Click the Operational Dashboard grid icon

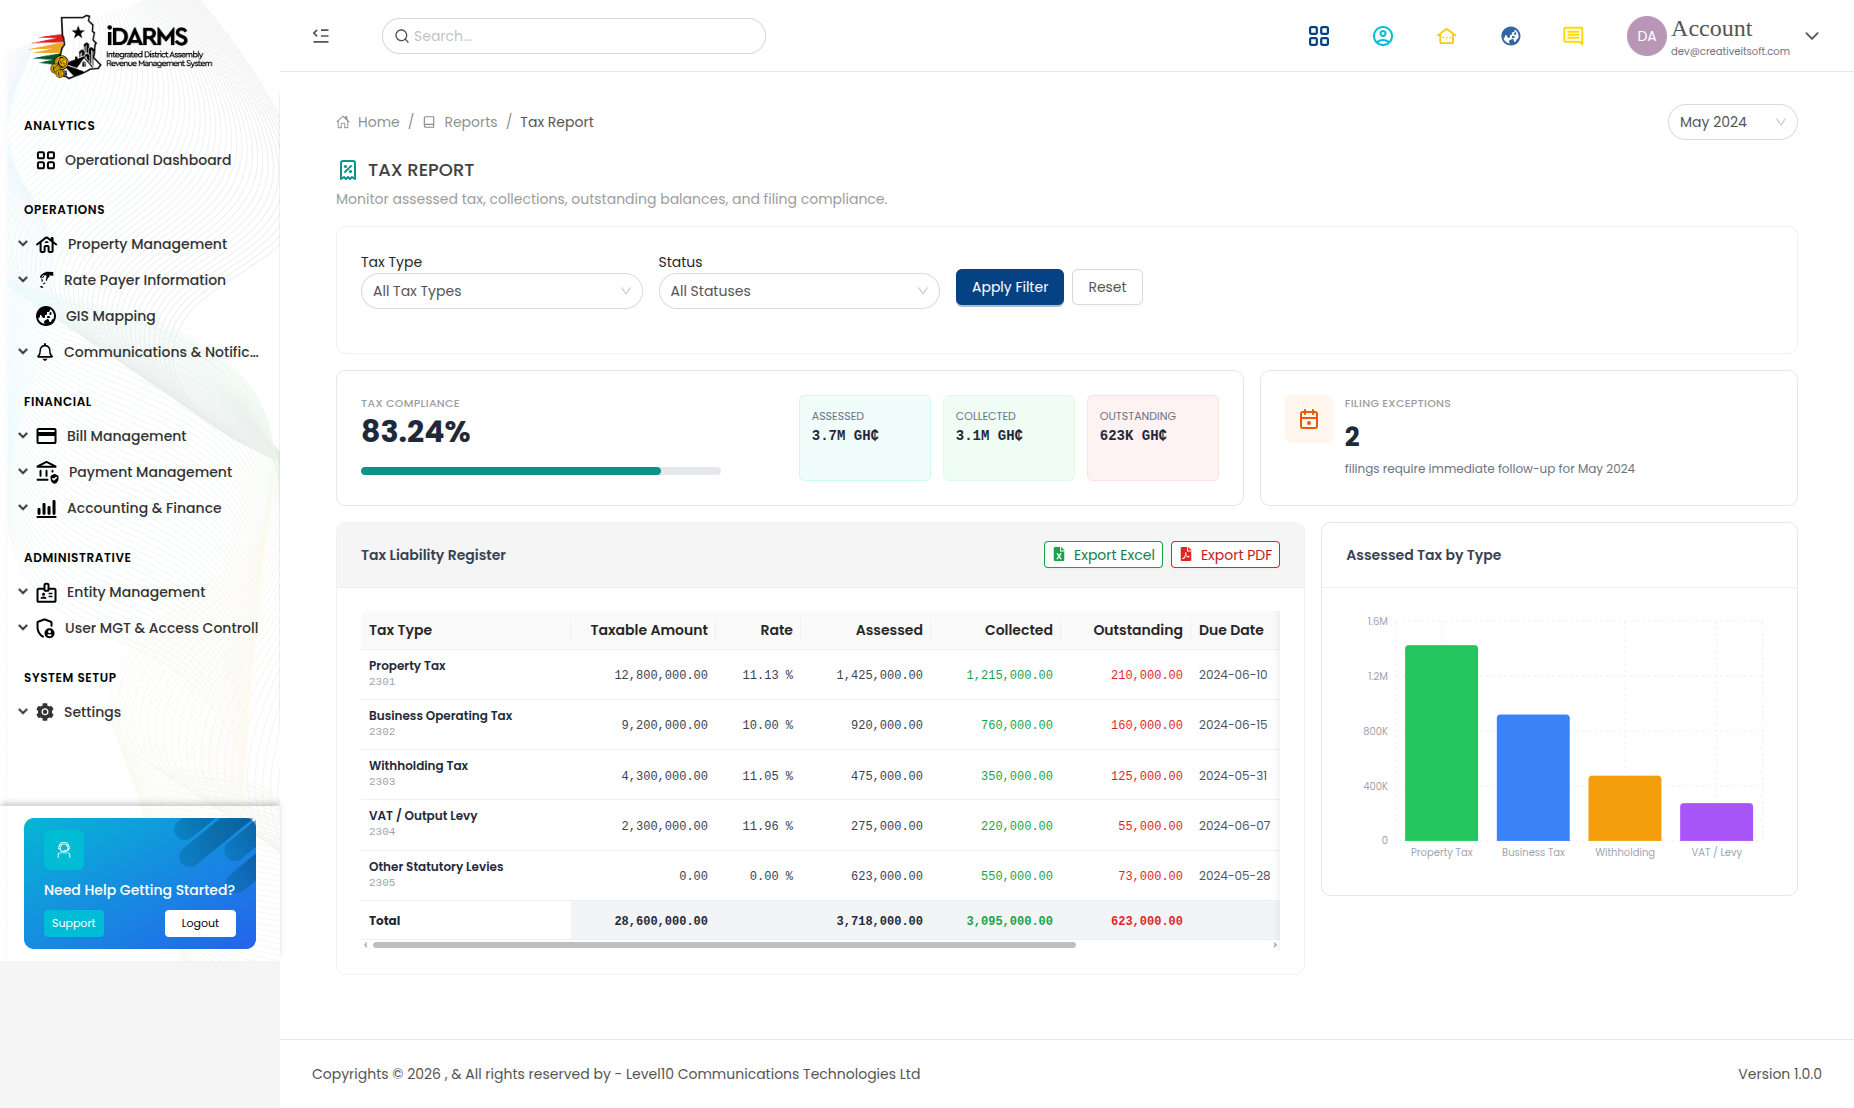[x=46, y=160]
